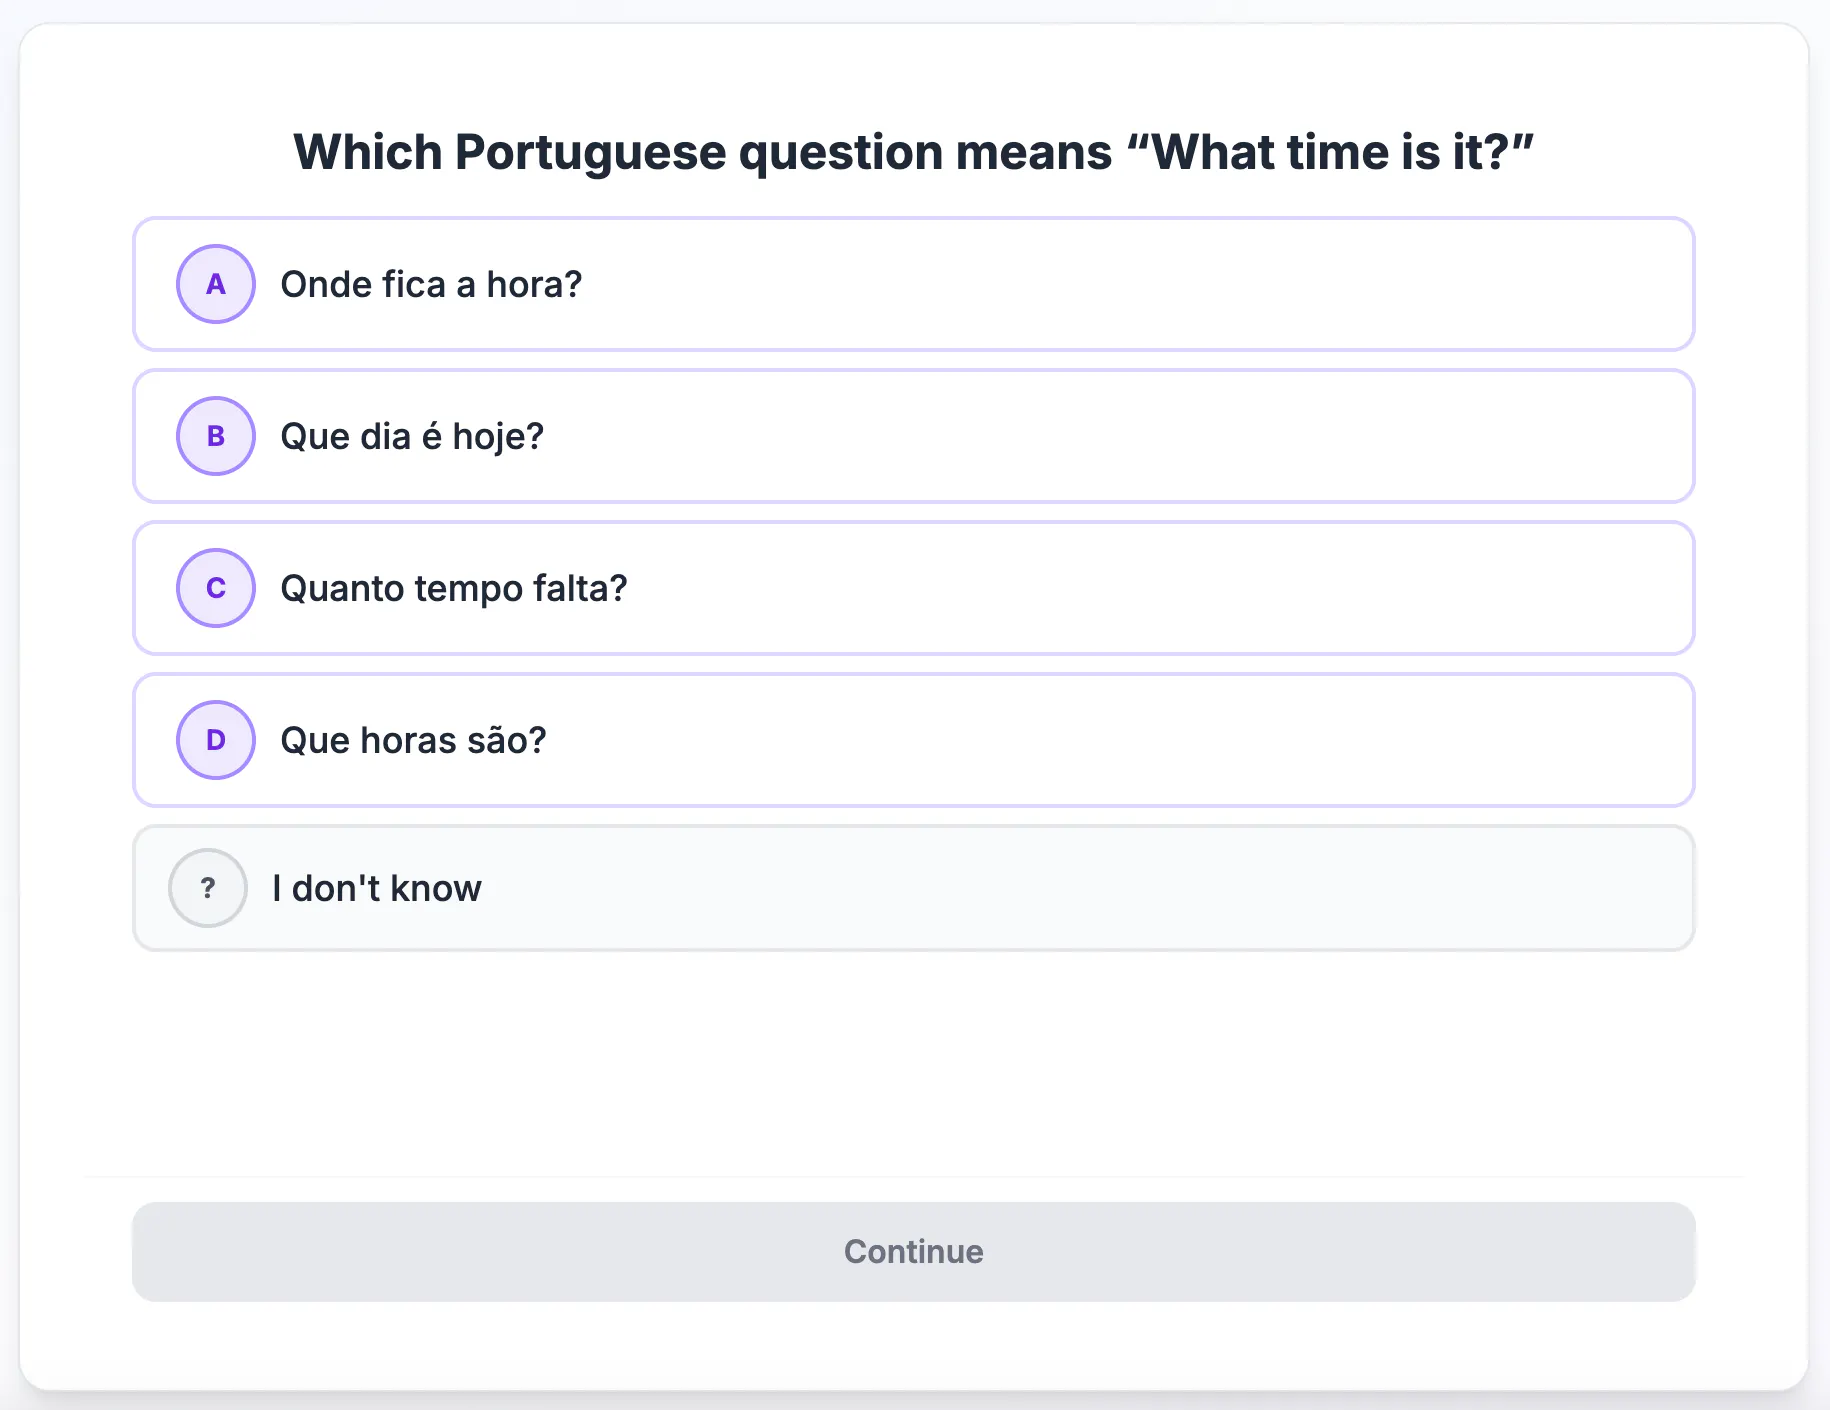The width and height of the screenshot is (1830, 1410).
Task: Click the 'I don't know' text label
Action: 377,888
